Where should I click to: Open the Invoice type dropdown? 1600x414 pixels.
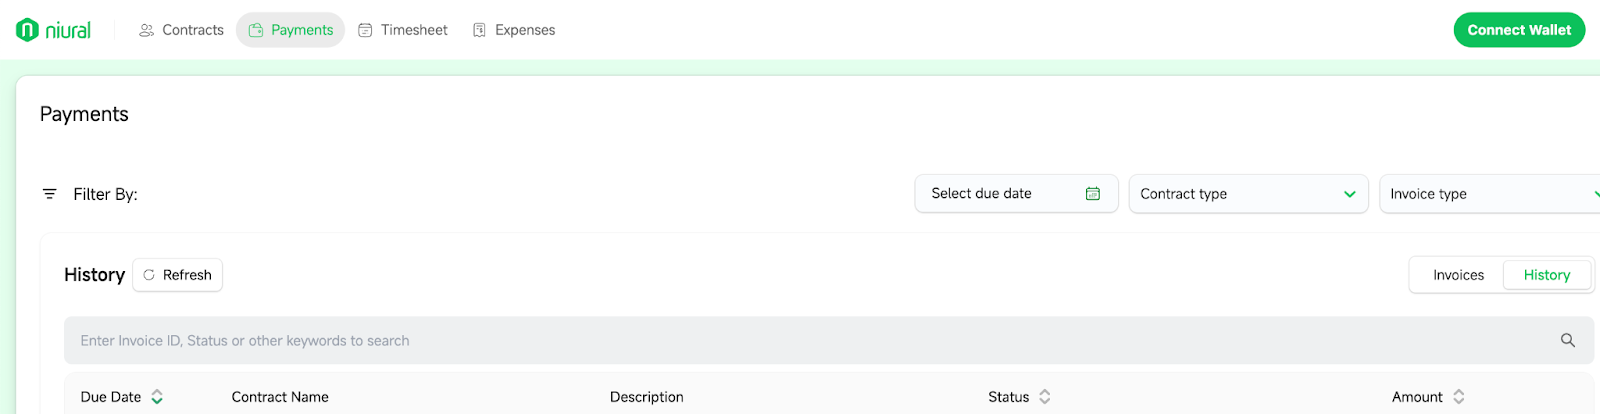(x=1490, y=194)
